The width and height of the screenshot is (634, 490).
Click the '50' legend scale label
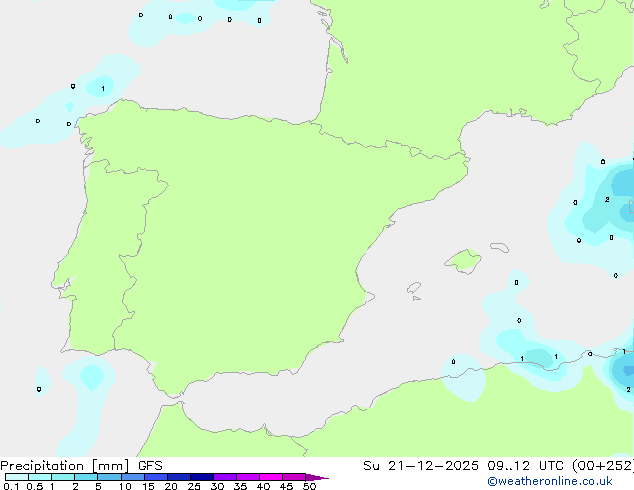pos(310,486)
